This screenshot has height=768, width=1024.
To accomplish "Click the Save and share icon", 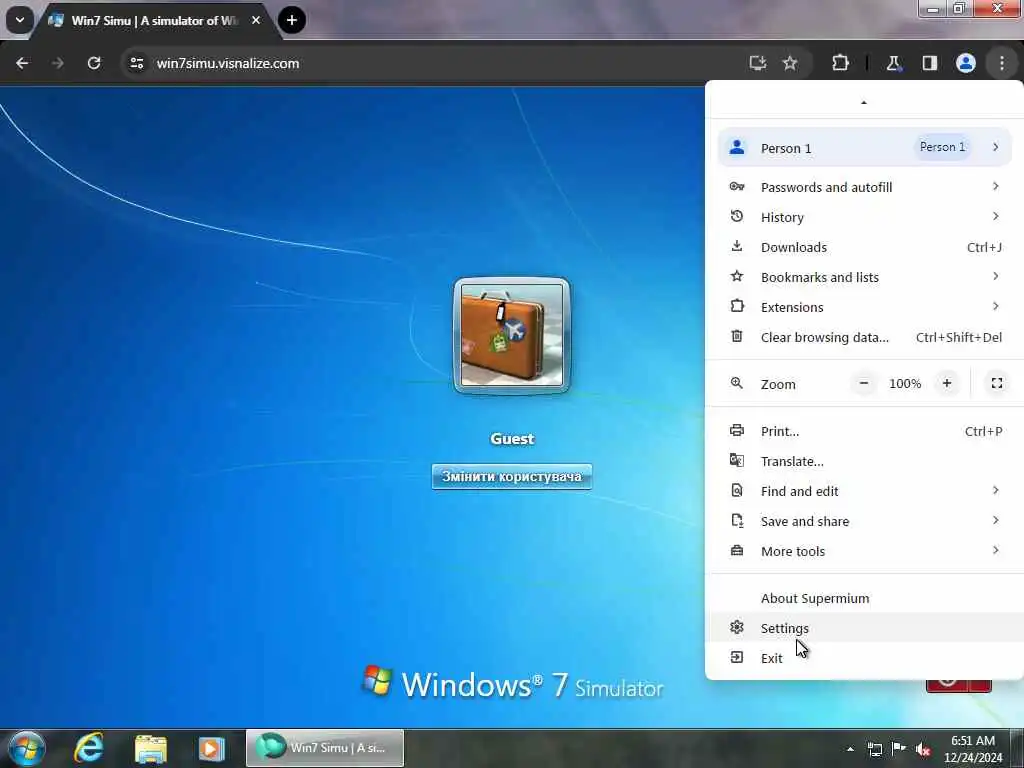I will click(x=737, y=520).
